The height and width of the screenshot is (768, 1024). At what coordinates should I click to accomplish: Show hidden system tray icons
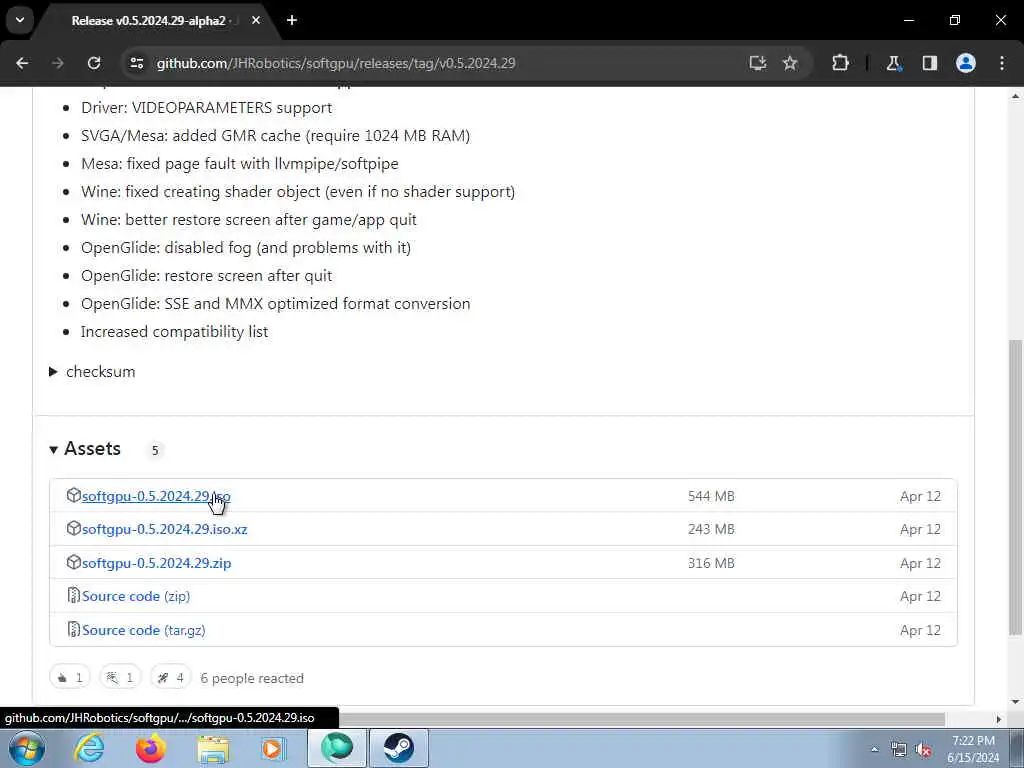[x=874, y=750]
